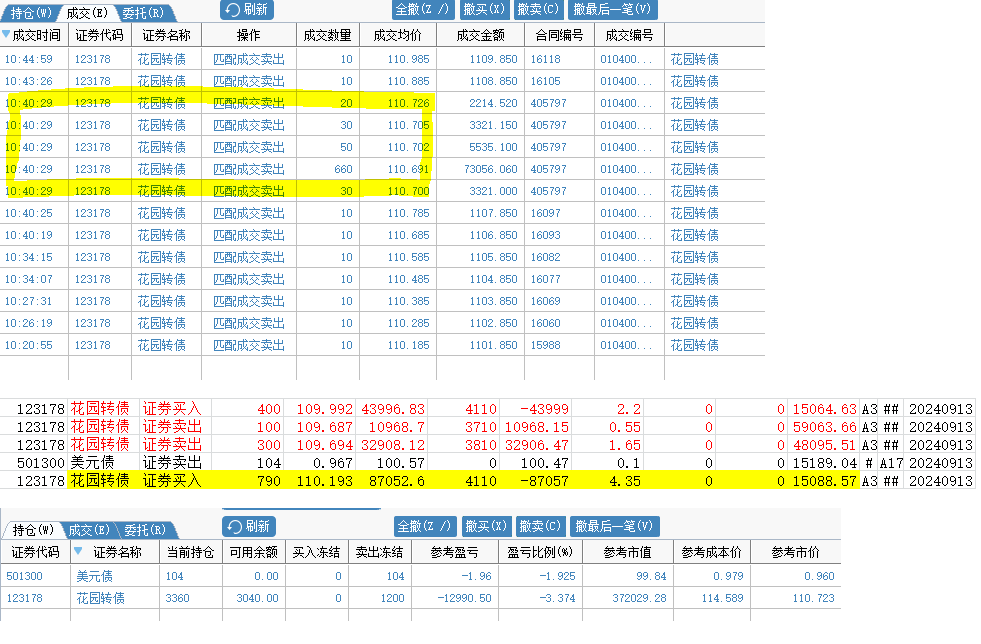Screen dimensions: 981x644
Task: Click the upper 刷新 refresh button
Action: pyautogui.click(x=247, y=9)
